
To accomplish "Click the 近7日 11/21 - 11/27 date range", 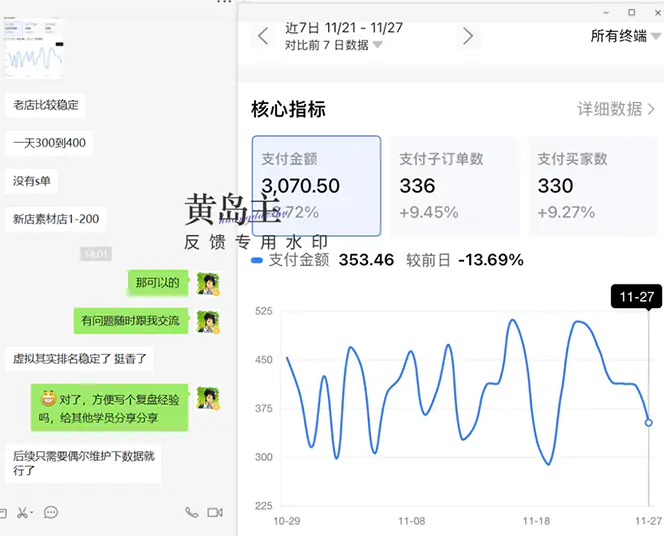I will (341, 28).
